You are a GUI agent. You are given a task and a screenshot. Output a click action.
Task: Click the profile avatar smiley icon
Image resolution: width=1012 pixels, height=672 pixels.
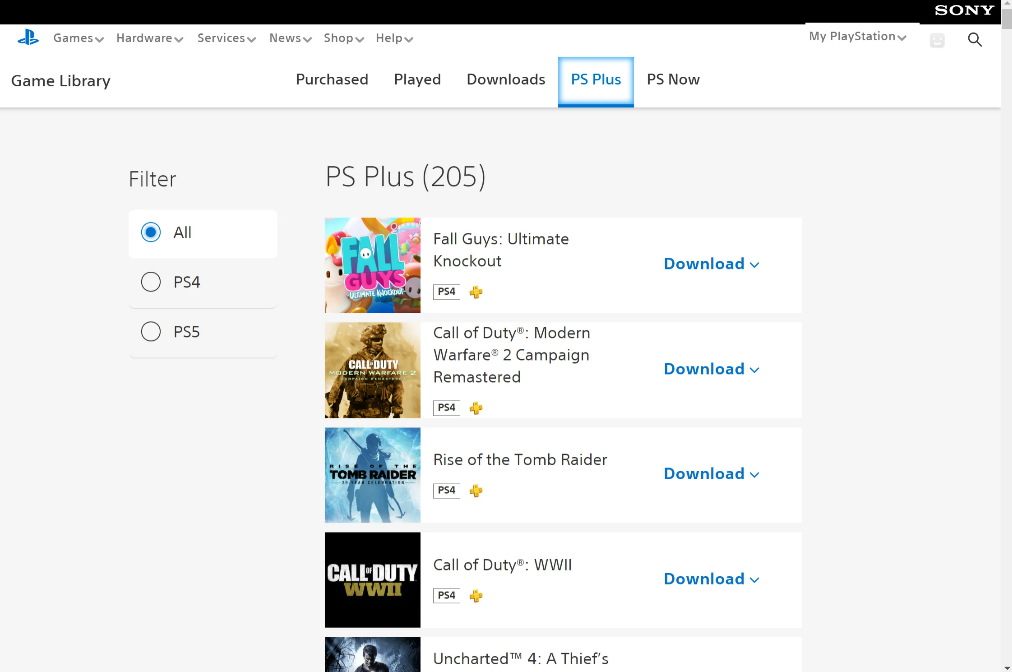pos(937,41)
